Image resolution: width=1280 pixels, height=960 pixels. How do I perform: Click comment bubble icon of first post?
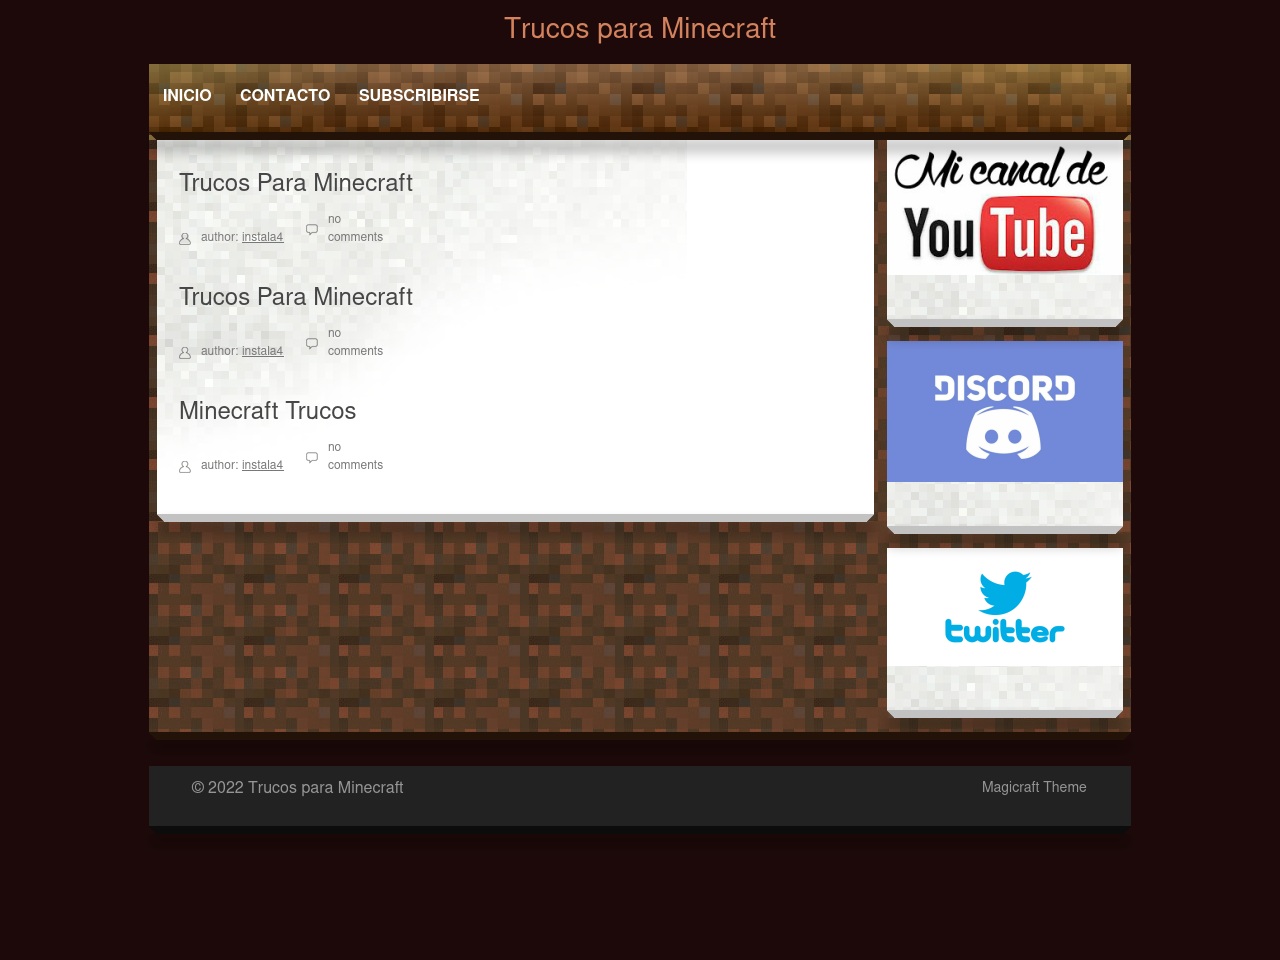coord(312,229)
